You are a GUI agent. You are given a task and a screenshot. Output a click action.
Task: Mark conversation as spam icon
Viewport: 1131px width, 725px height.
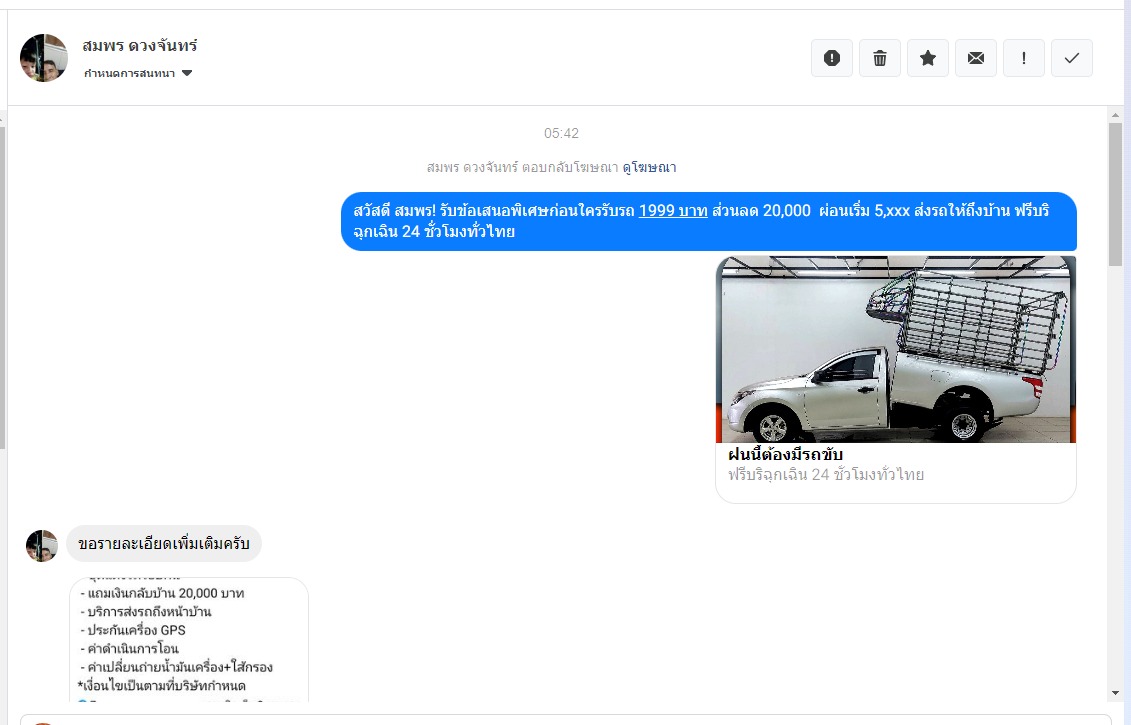[x=832, y=58]
